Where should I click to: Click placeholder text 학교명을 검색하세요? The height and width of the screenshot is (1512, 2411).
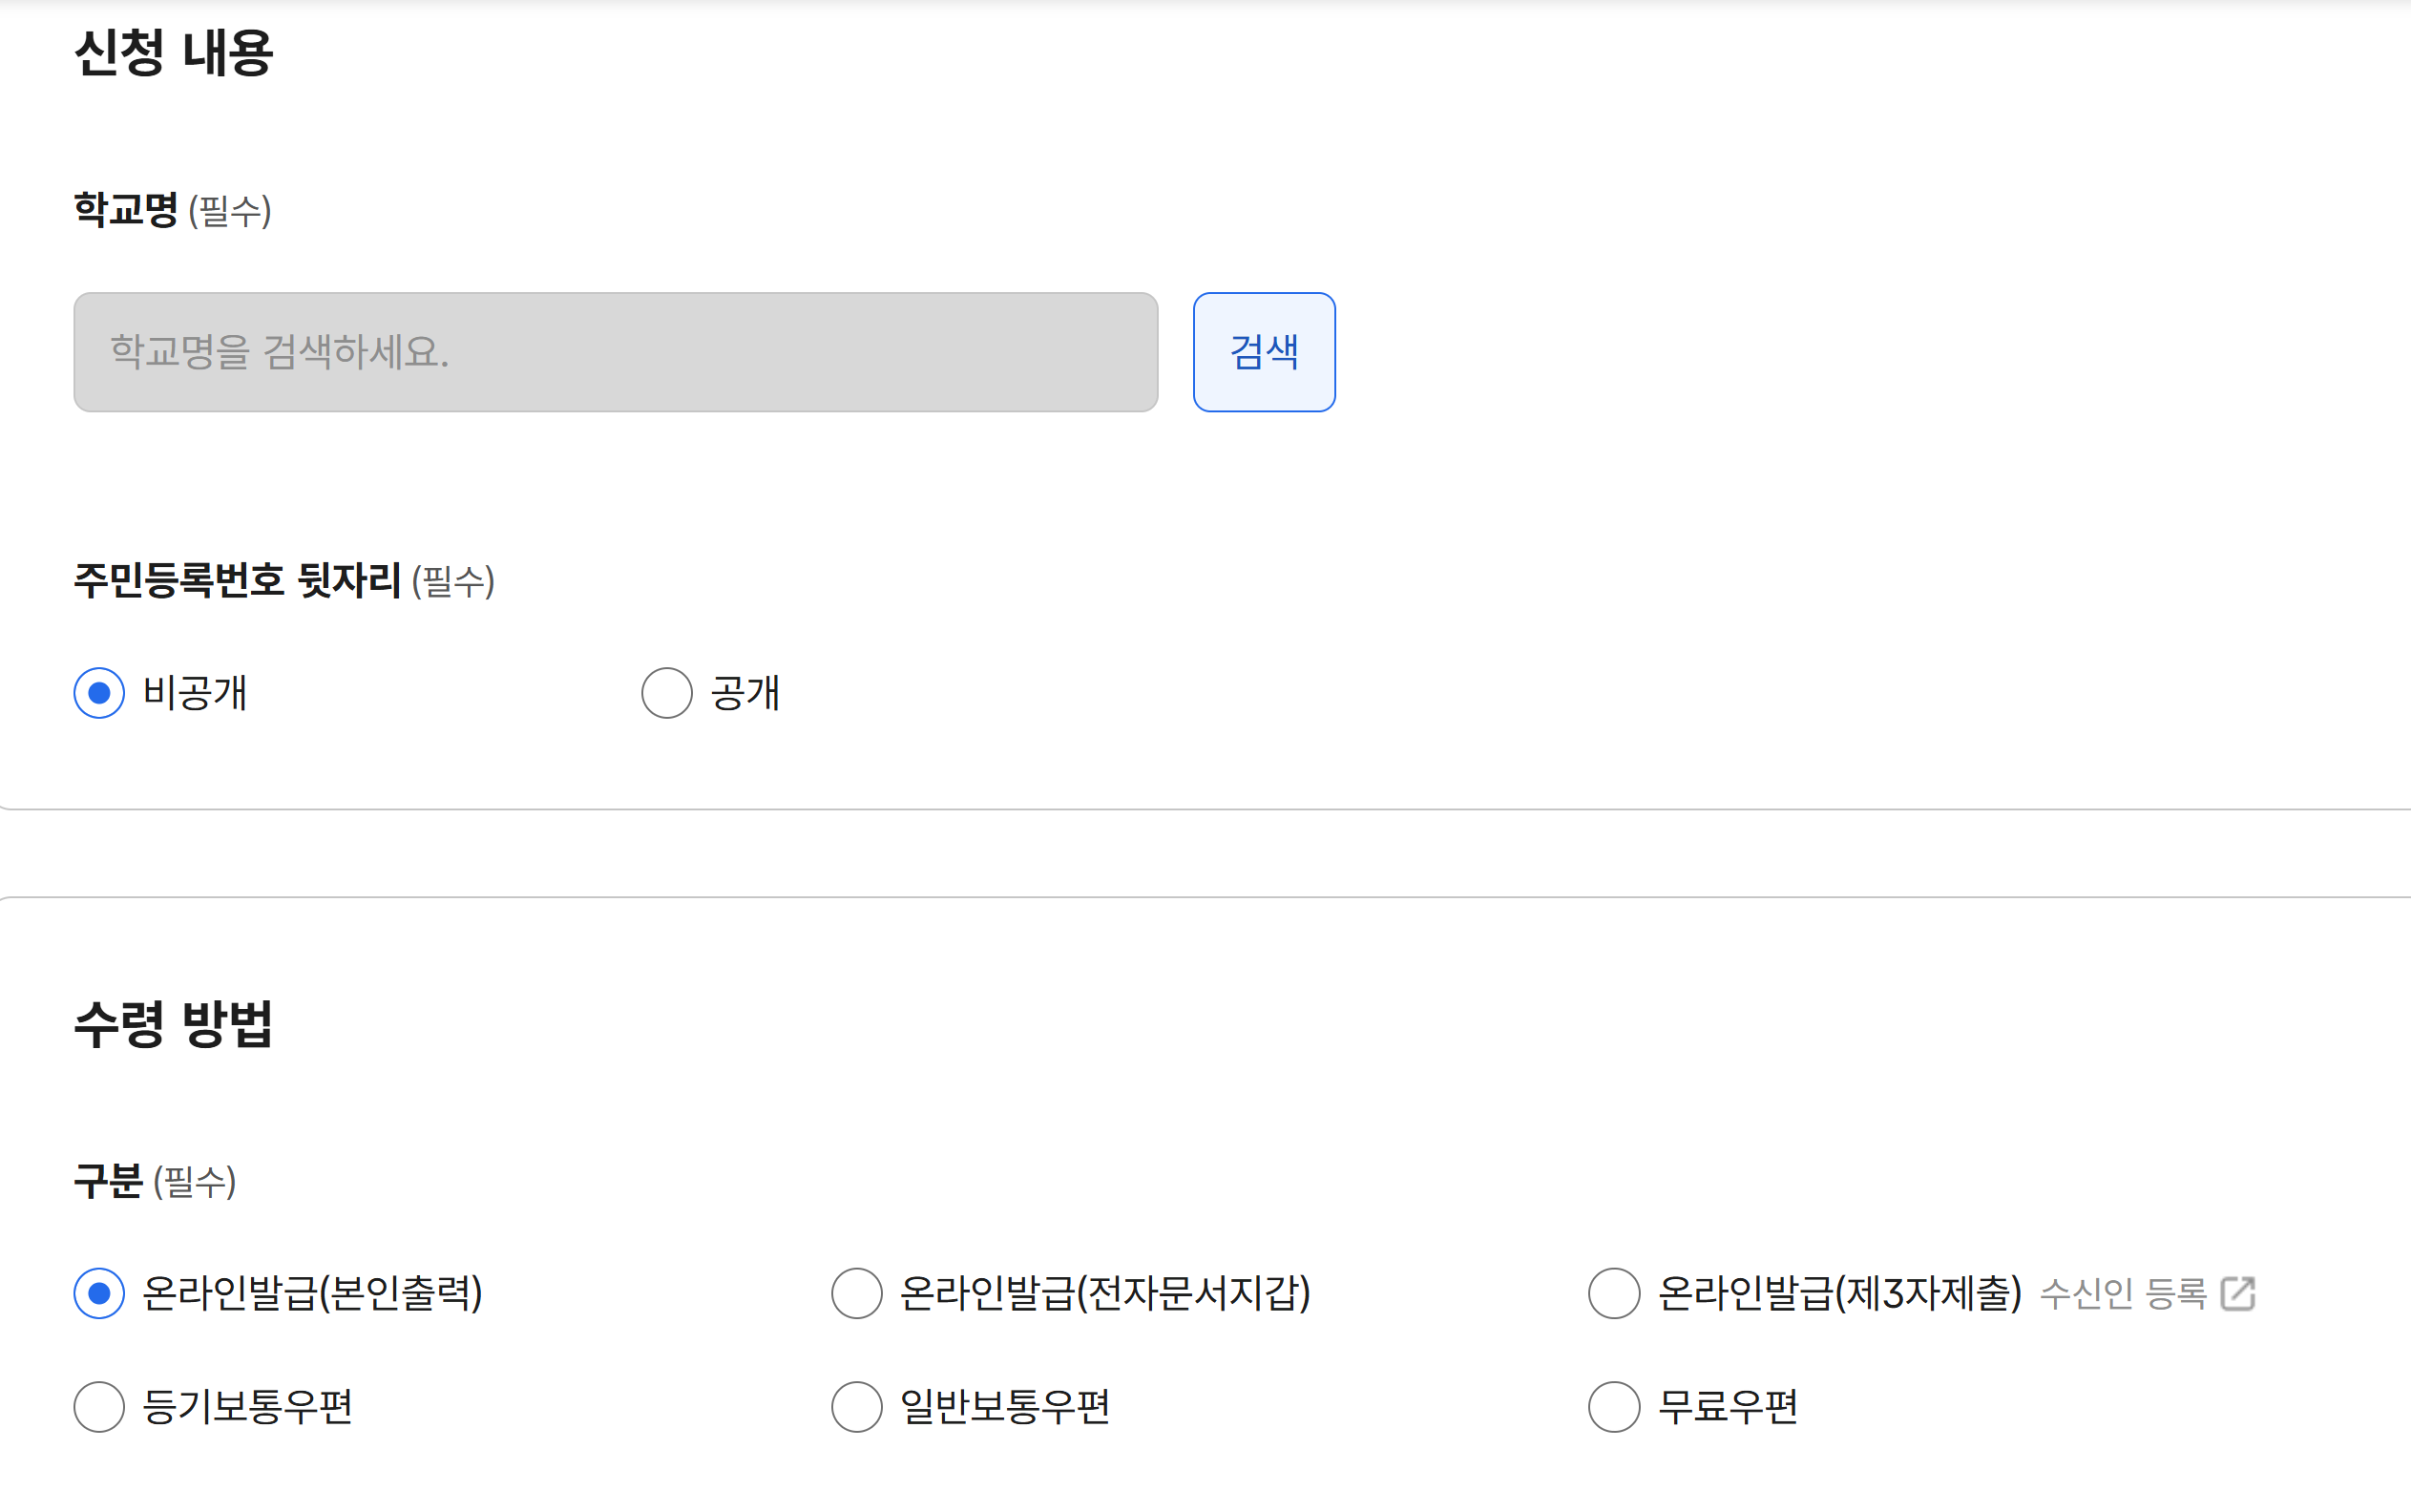pyautogui.click(x=277, y=352)
